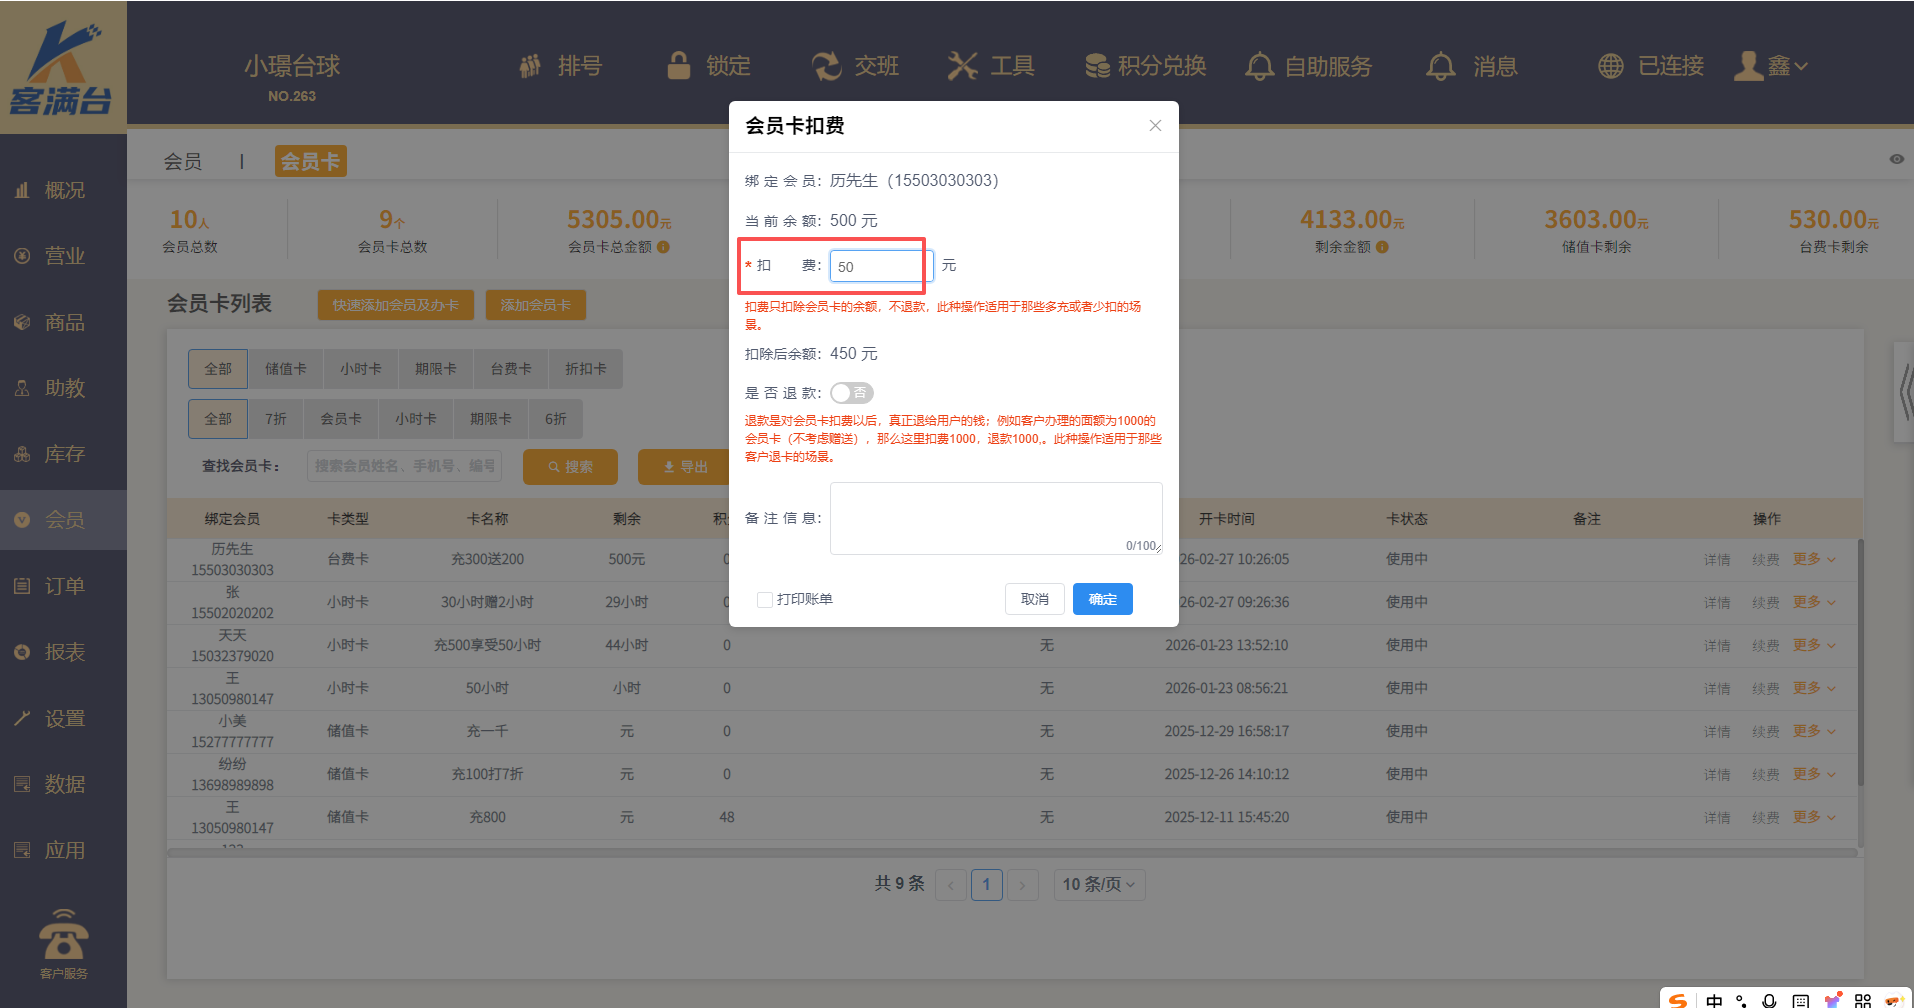This screenshot has width=1914, height=1008.
Task: Click the 客户服务 telephone icon
Action: (x=63, y=936)
